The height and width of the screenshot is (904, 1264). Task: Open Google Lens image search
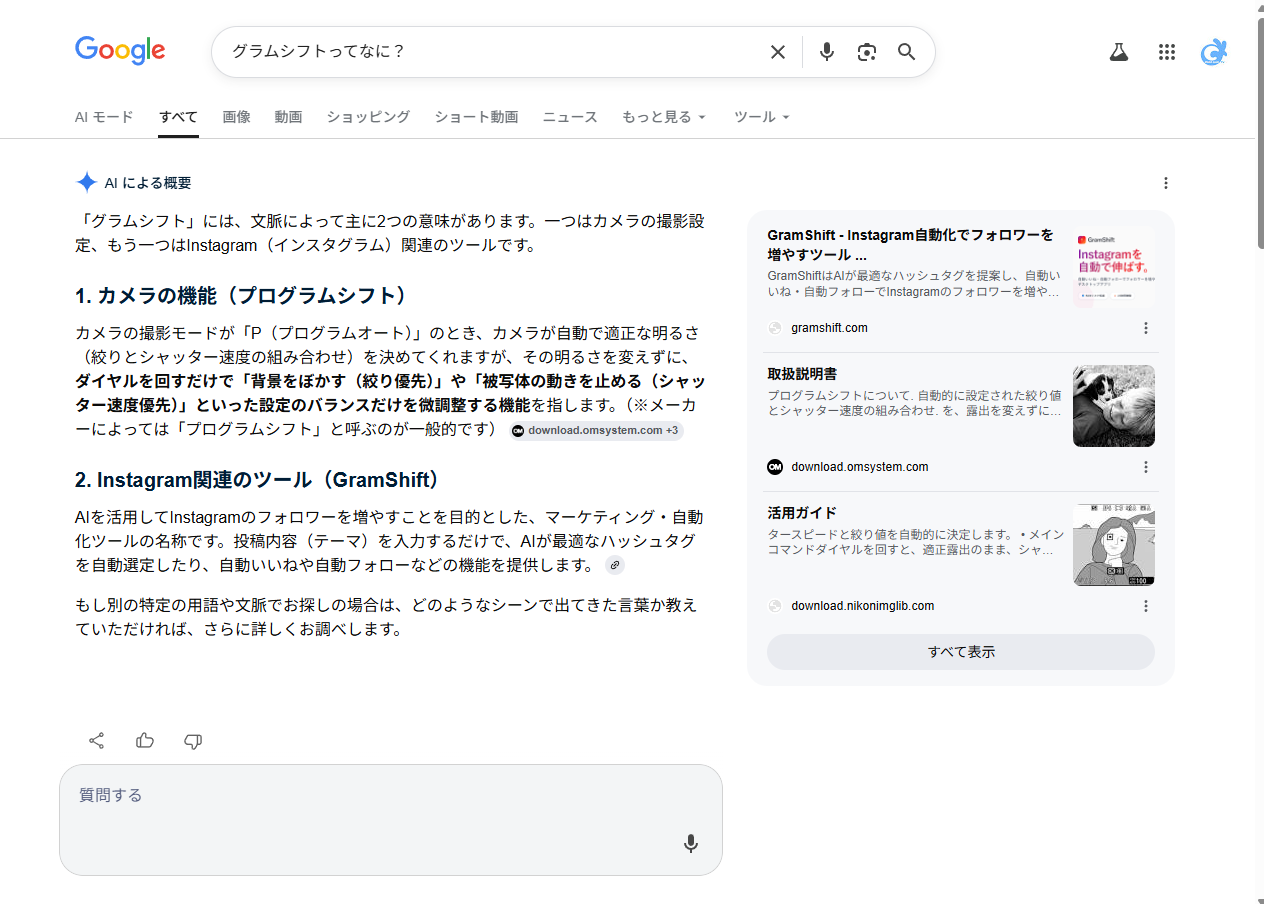tap(867, 52)
